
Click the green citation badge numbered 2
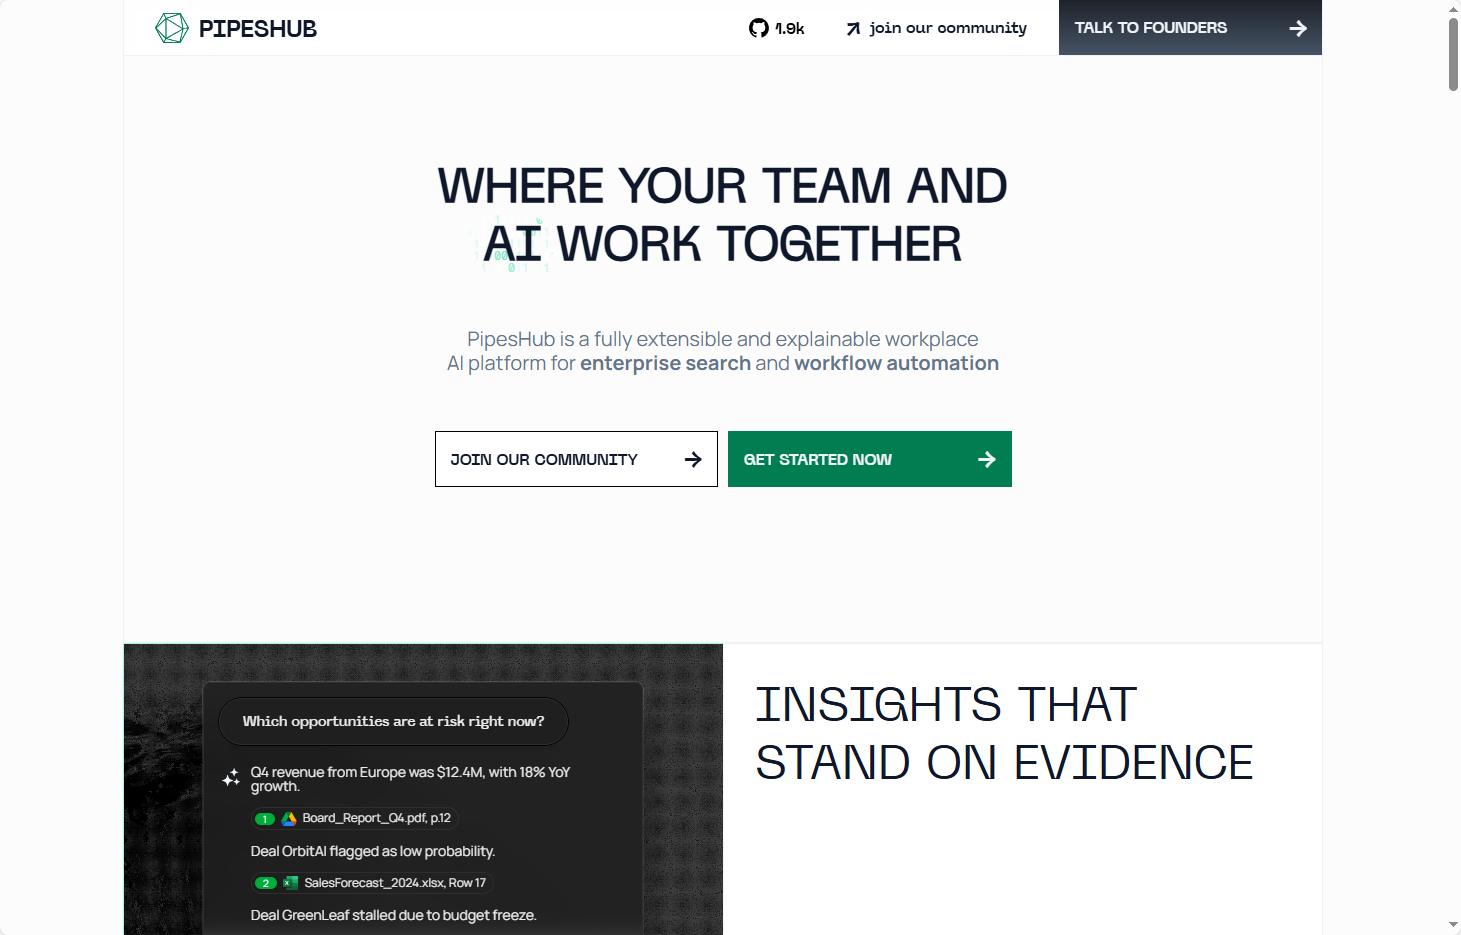click(x=265, y=883)
